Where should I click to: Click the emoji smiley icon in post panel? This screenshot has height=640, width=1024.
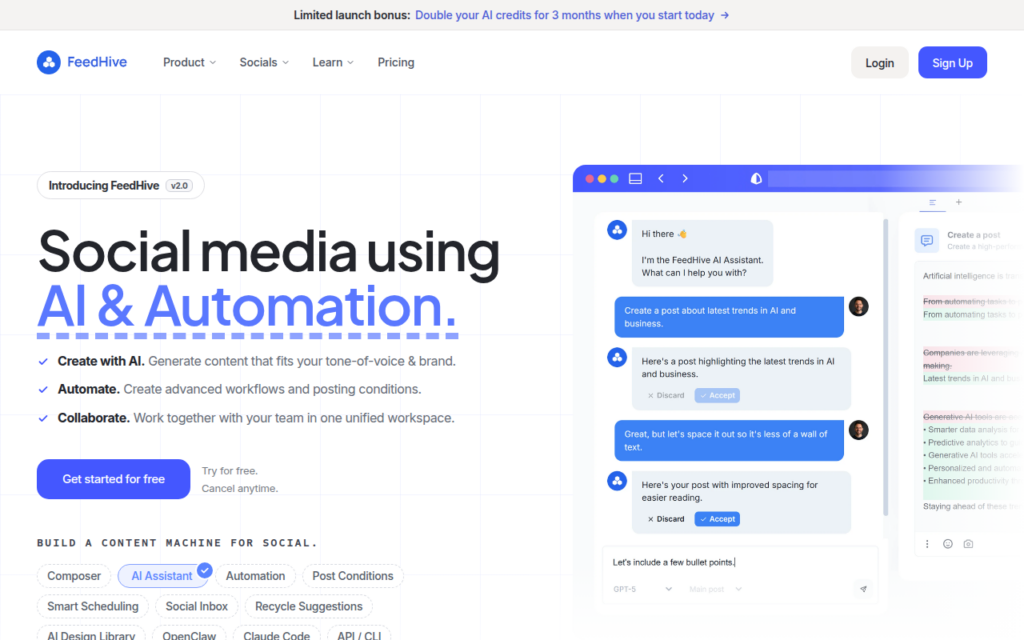tap(948, 543)
